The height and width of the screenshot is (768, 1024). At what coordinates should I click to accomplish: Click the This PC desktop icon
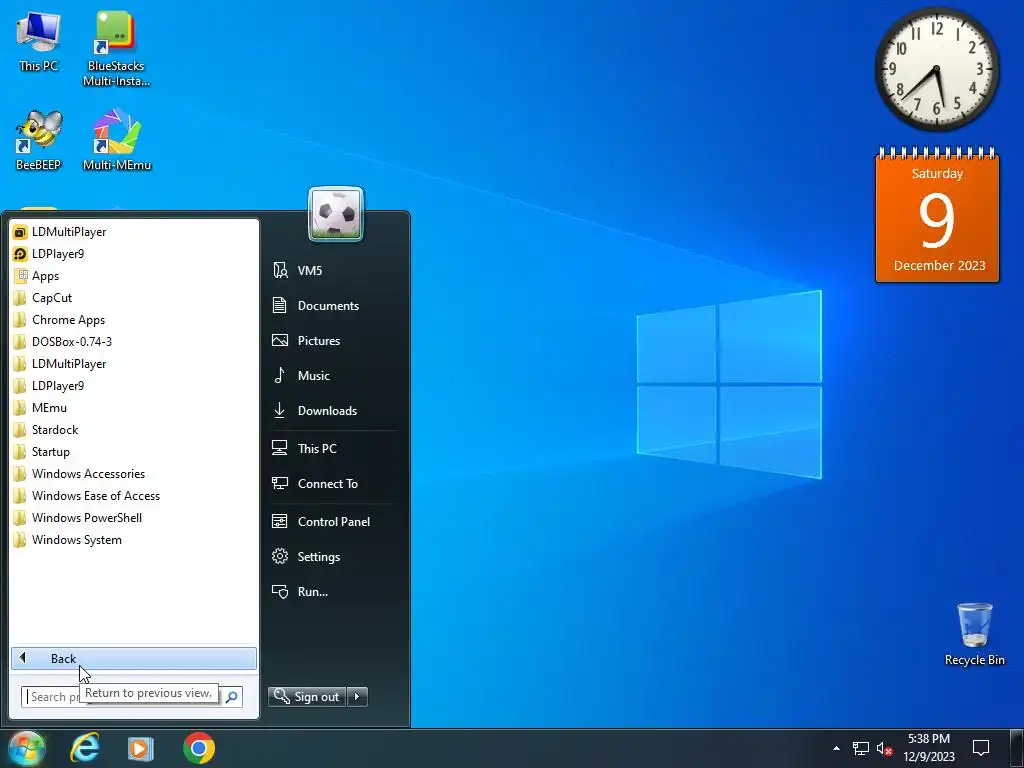click(x=39, y=40)
